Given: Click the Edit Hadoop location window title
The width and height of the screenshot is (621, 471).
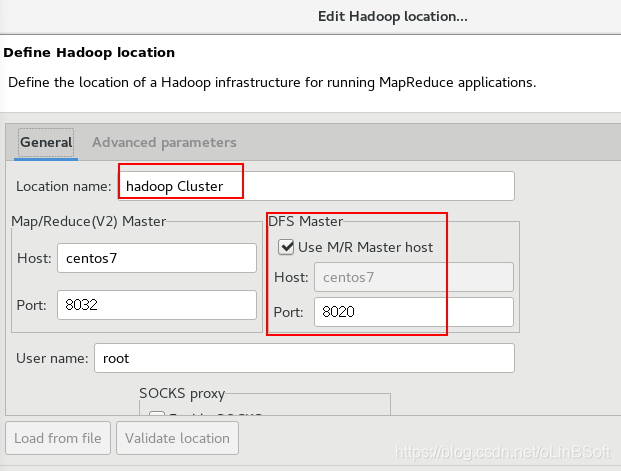Looking at the screenshot, I should [x=392, y=17].
